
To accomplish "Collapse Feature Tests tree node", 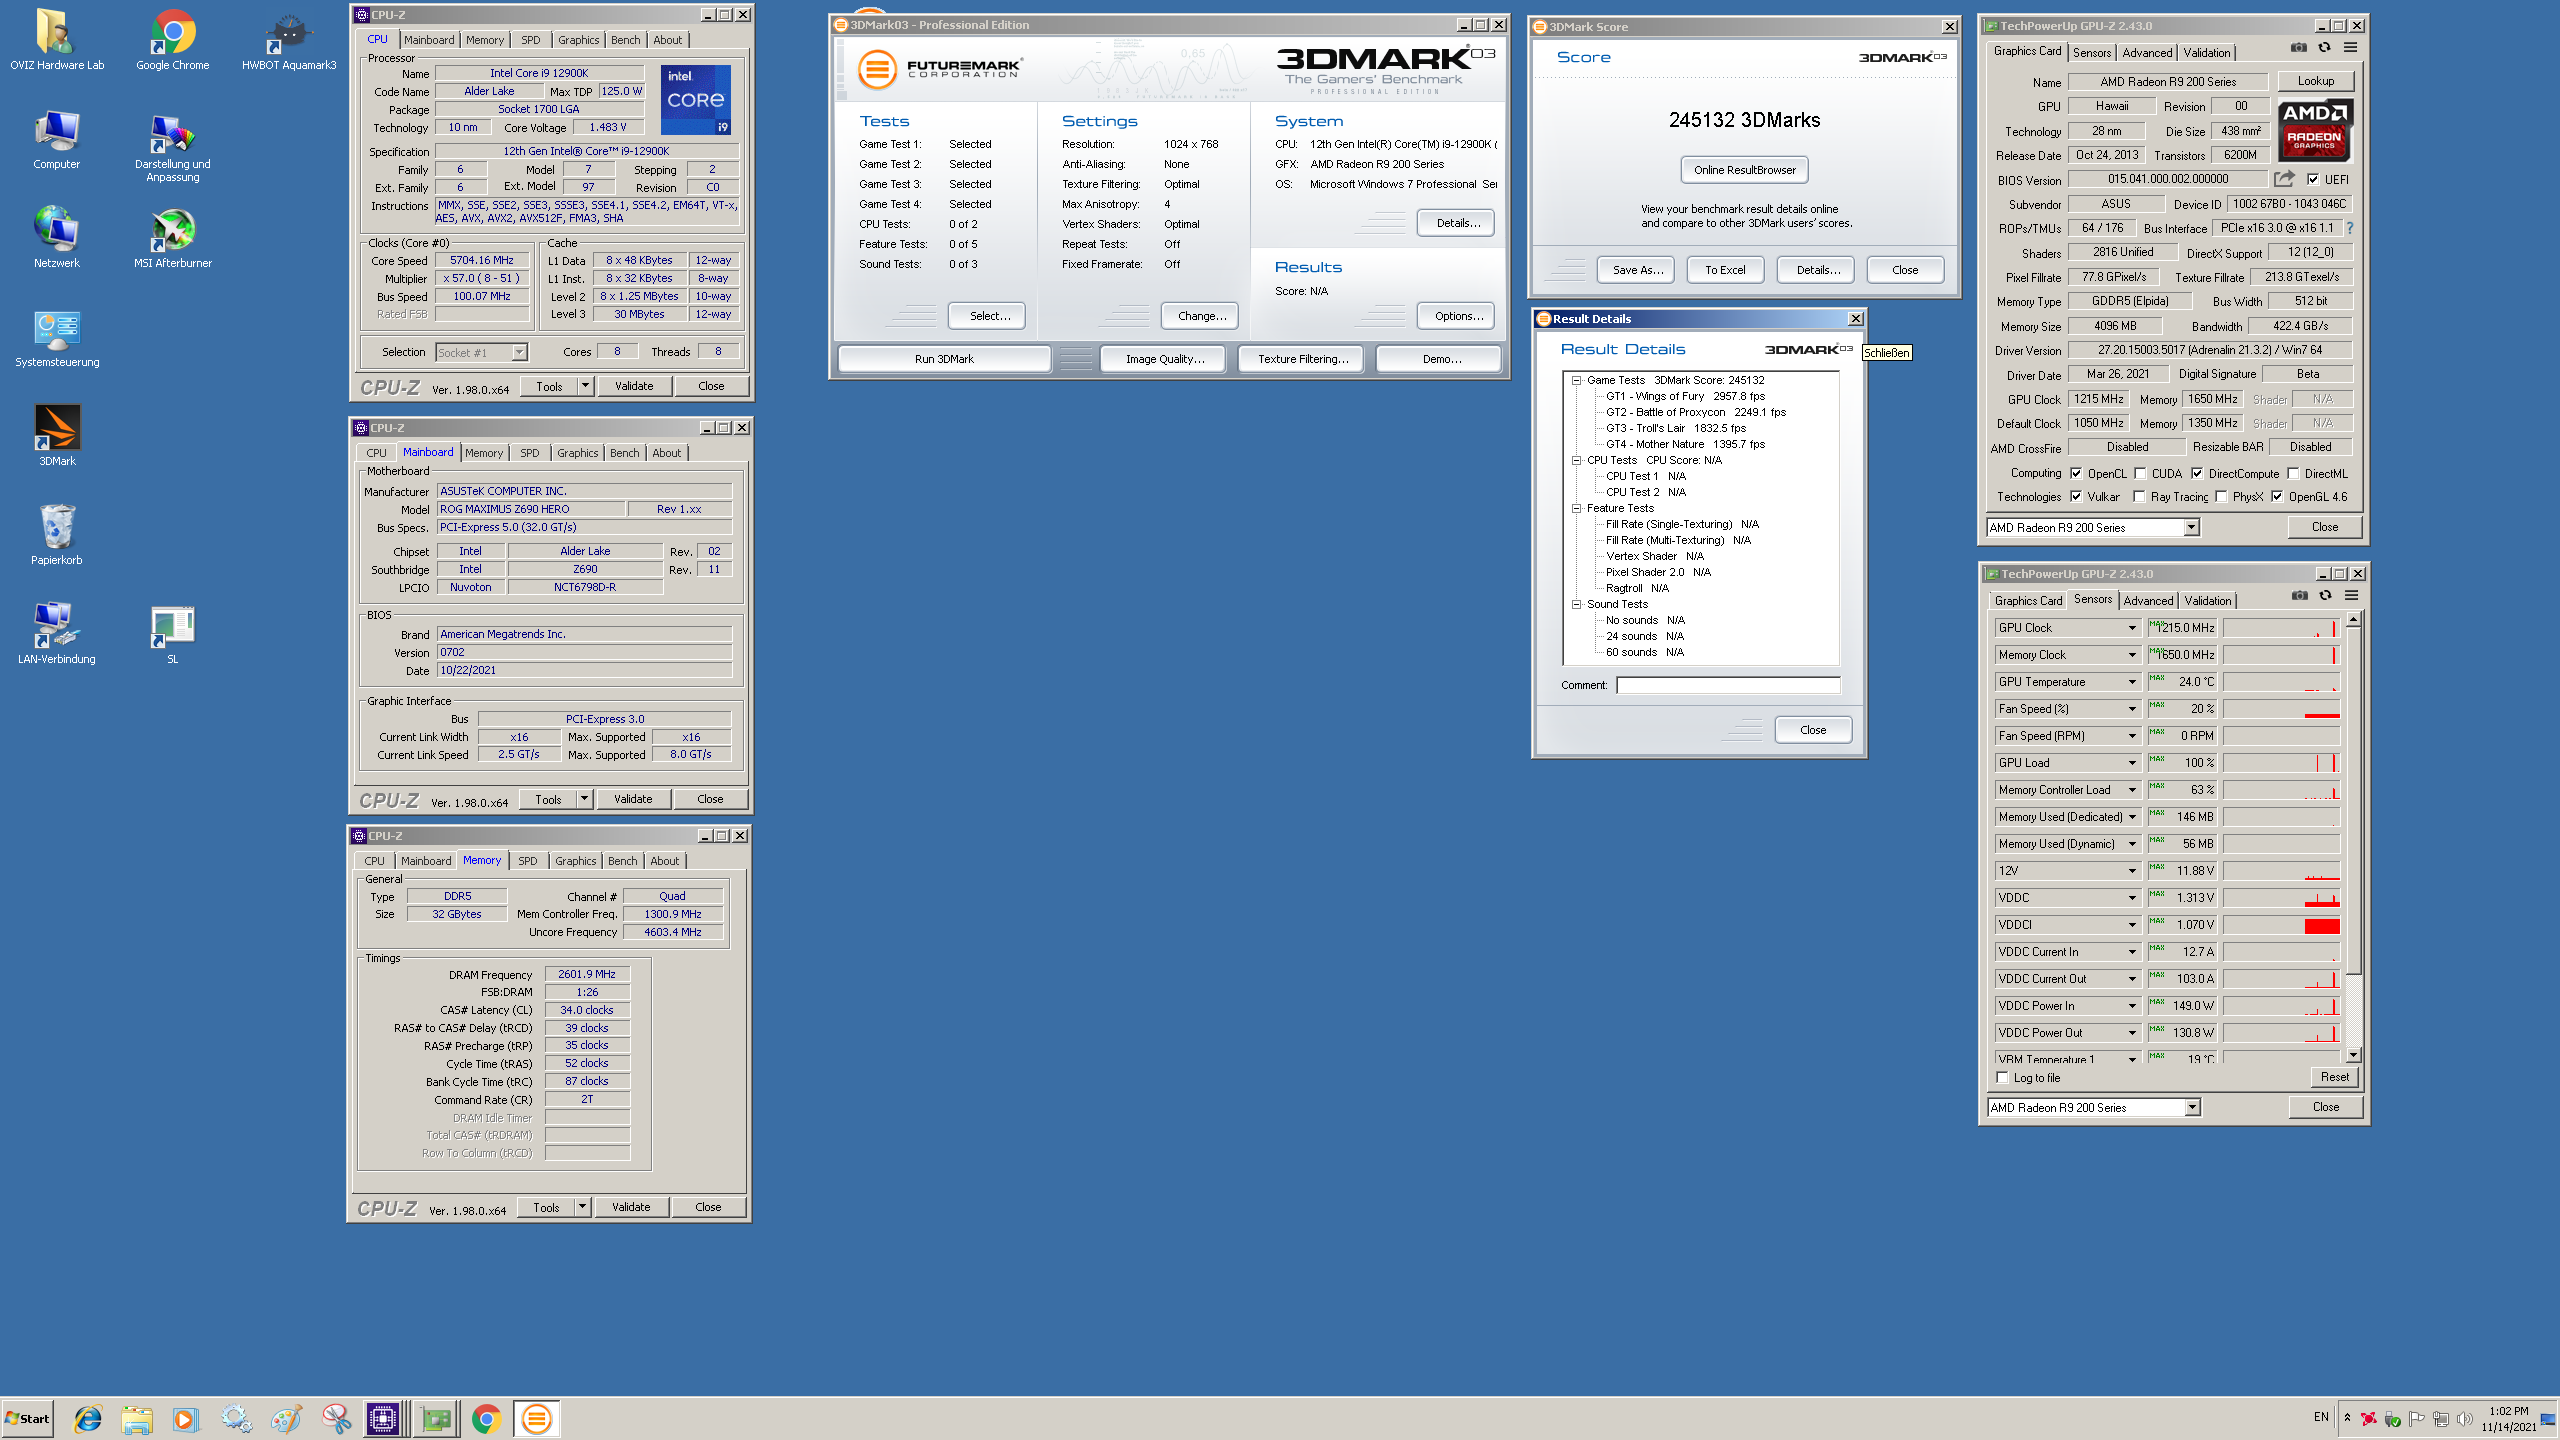I will [1576, 508].
